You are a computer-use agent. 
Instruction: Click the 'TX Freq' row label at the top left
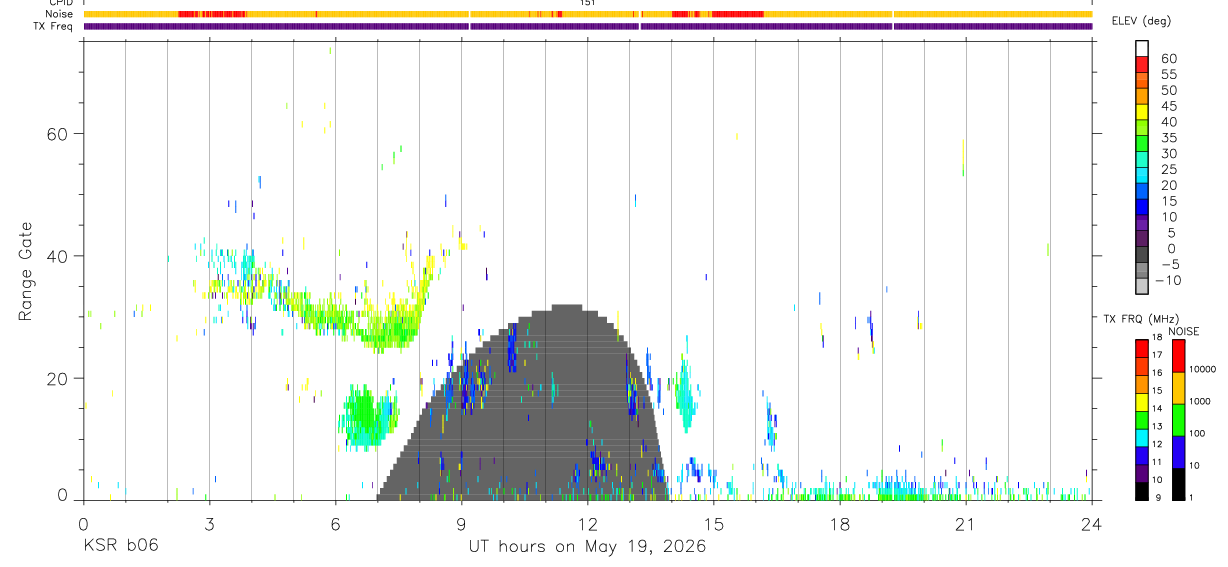[x=54, y=26]
